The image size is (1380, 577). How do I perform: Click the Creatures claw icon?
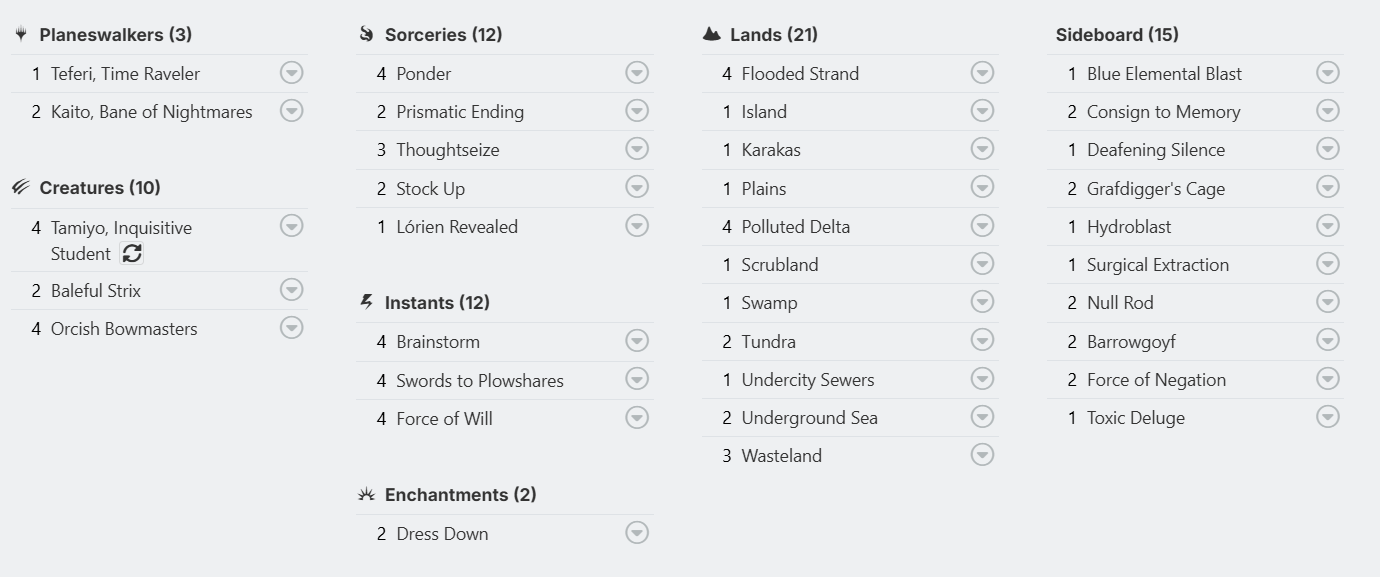pos(21,188)
